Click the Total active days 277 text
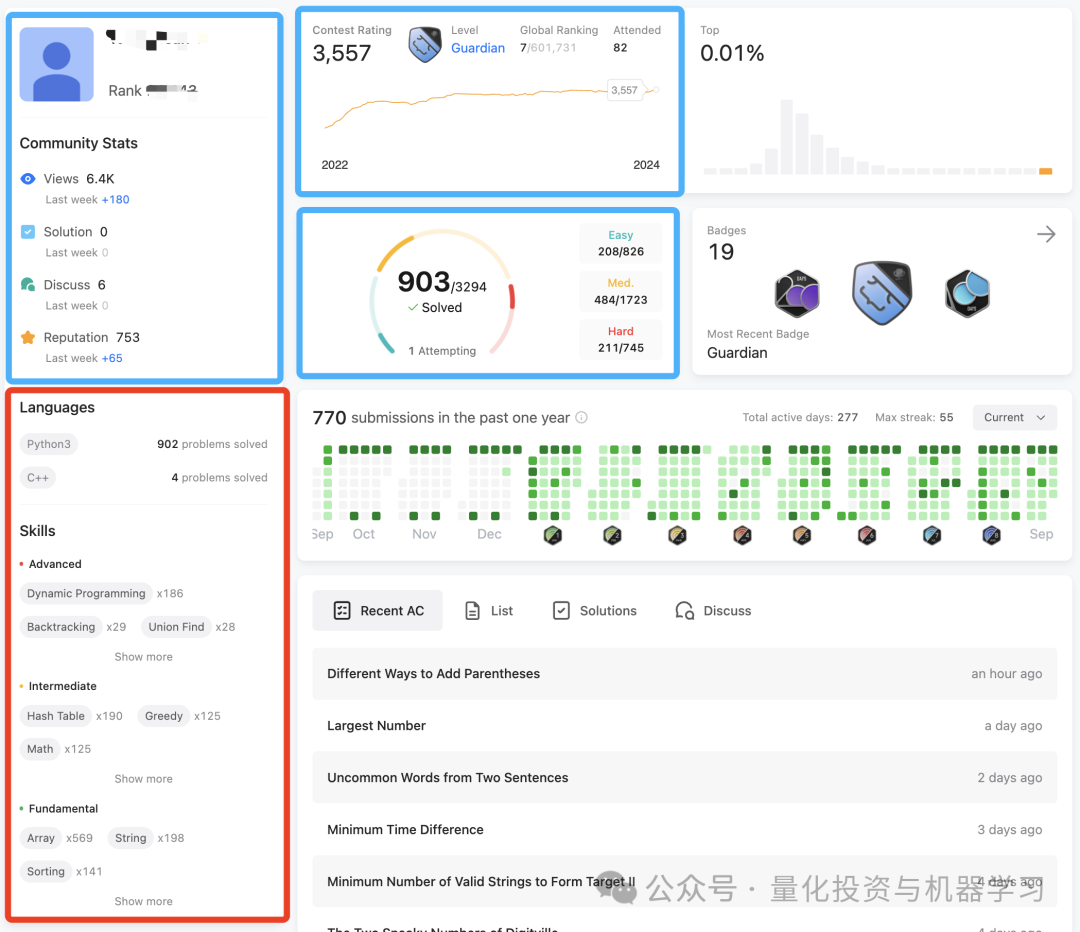 click(800, 417)
